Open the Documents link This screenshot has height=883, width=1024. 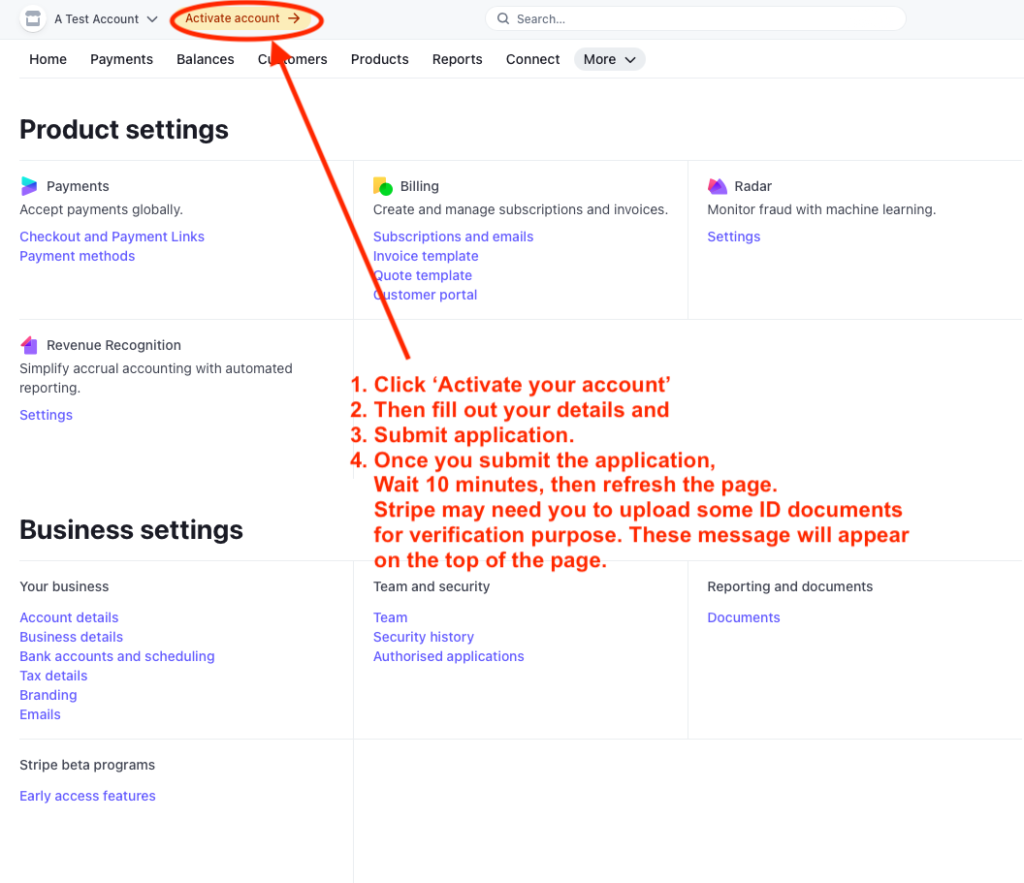pos(743,618)
